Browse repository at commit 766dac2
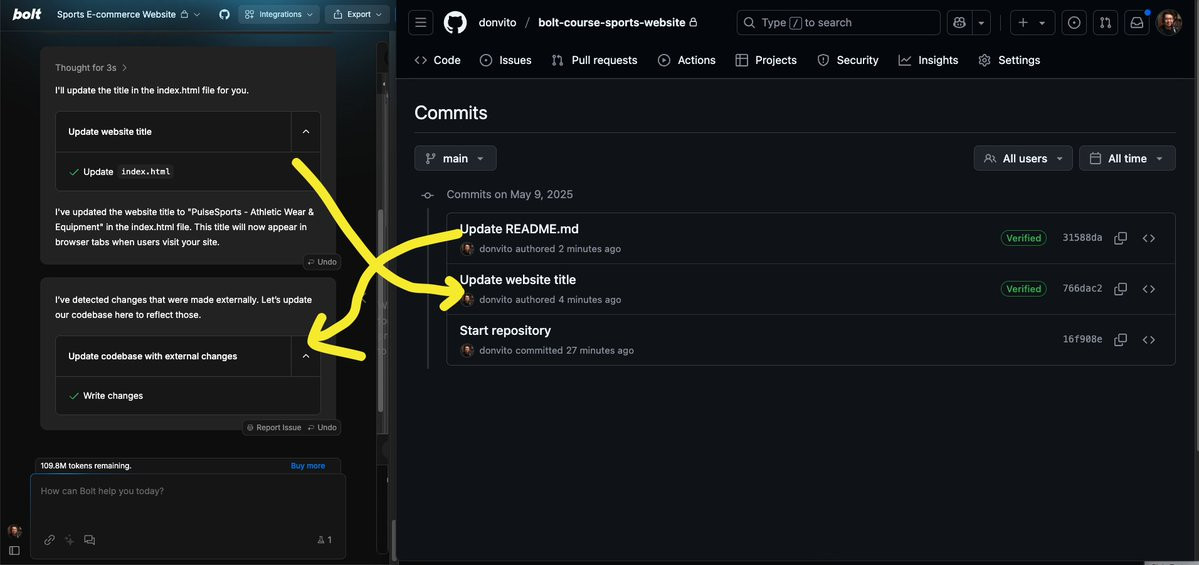This screenshot has height=565, width=1199. pyautogui.click(x=1149, y=289)
